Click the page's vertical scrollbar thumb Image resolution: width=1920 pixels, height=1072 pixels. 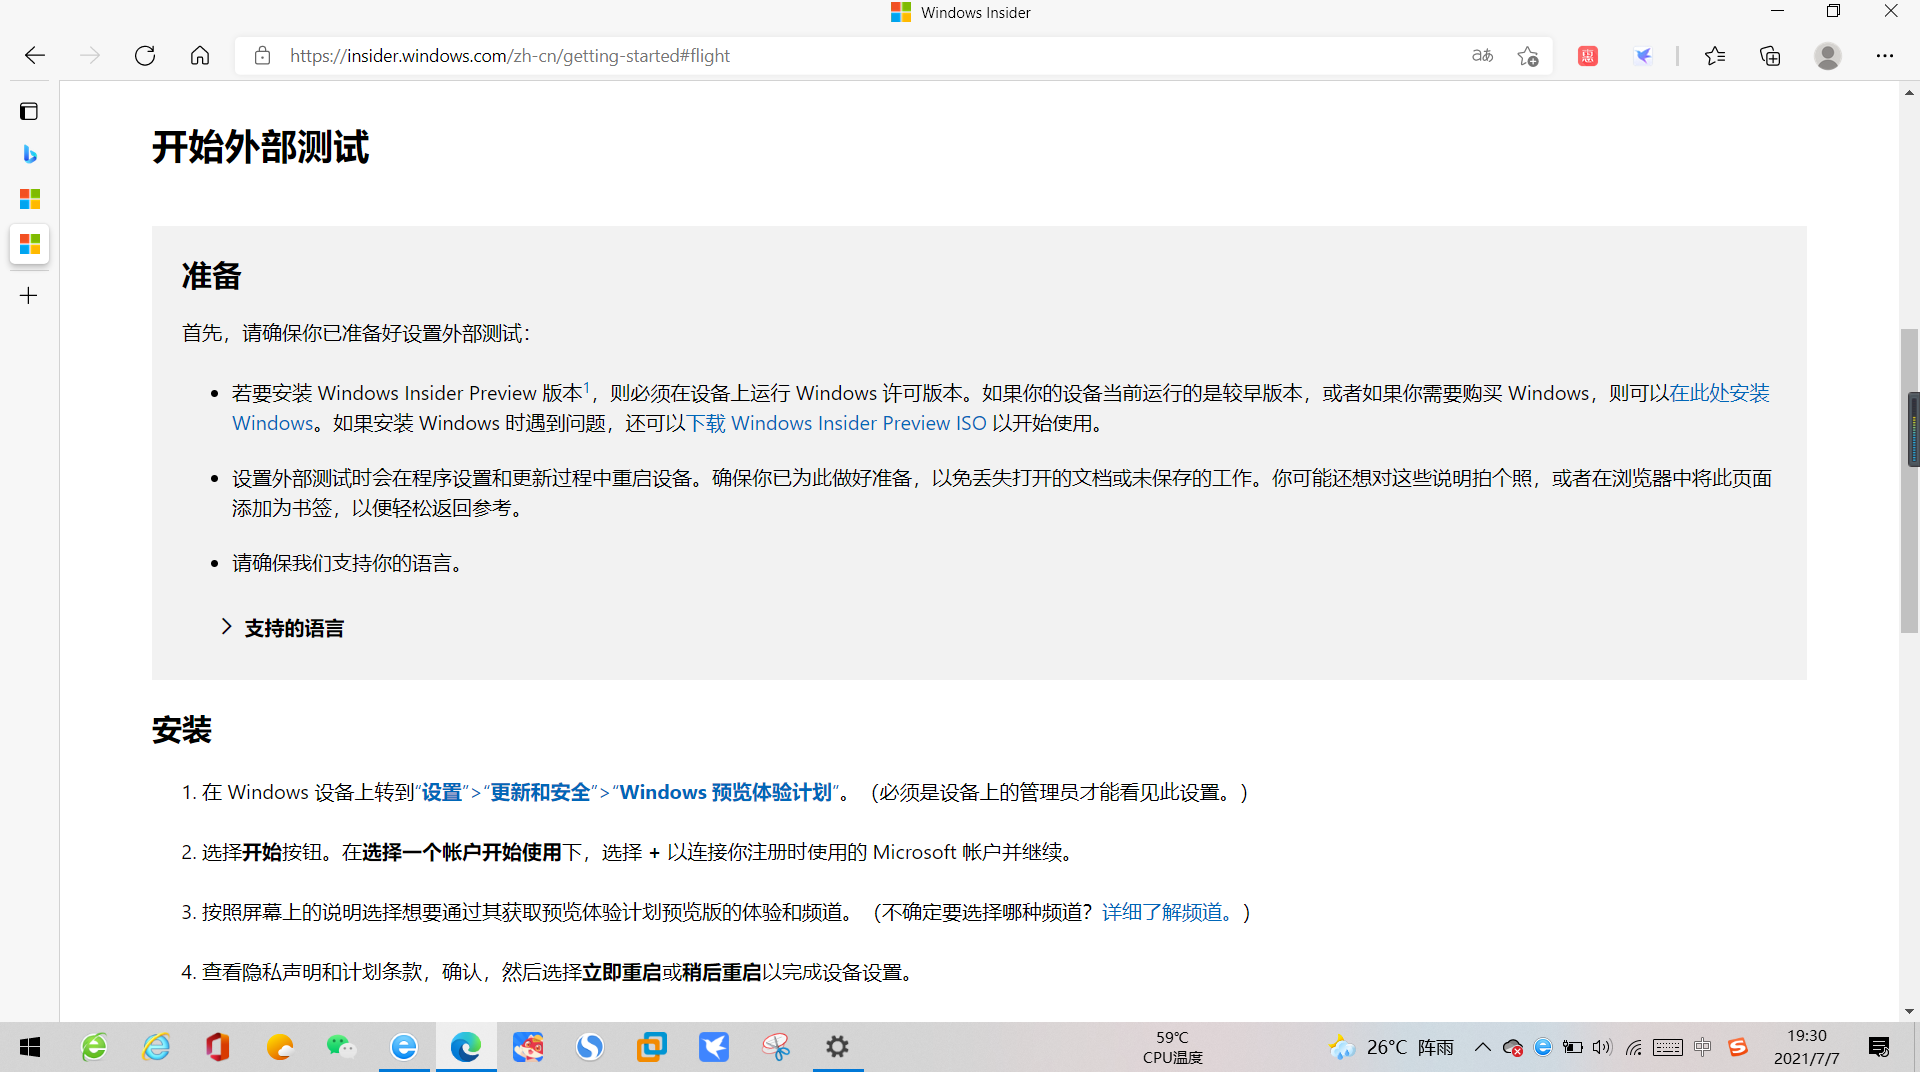pos(1910,480)
